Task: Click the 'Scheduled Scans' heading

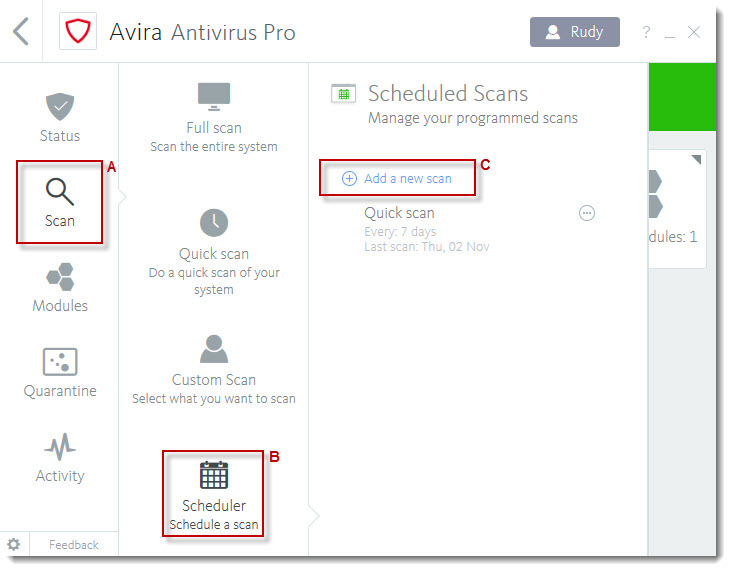Action: 448,93
